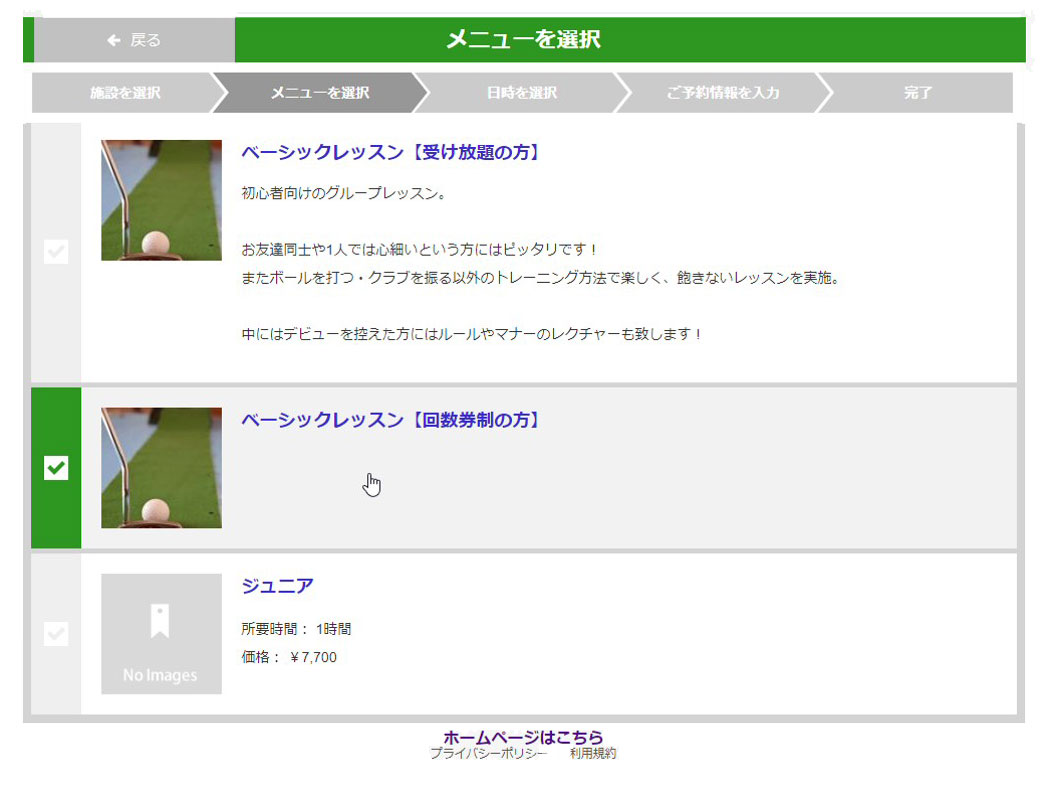Go to the 施設を選択 step
This screenshot has width=1050, height=800.
point(124,93)
